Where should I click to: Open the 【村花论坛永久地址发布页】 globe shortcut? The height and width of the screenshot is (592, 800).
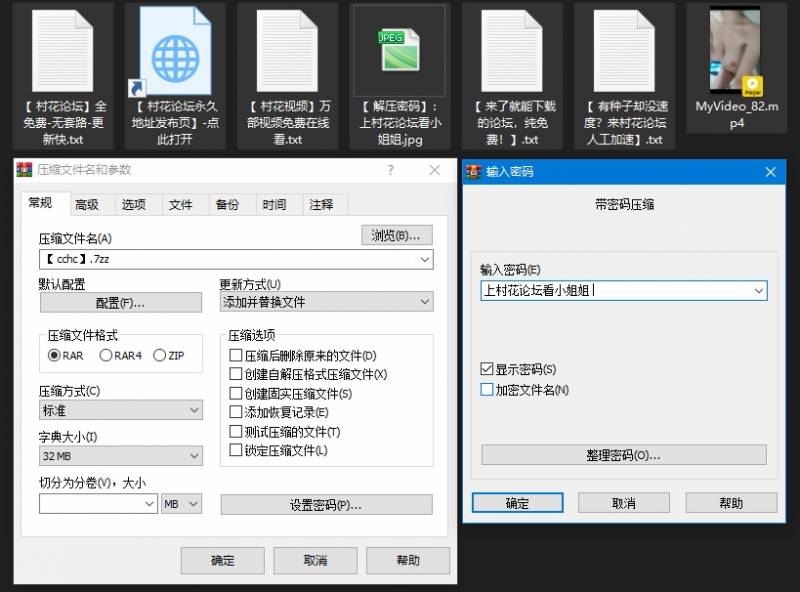tap(174, 50)
